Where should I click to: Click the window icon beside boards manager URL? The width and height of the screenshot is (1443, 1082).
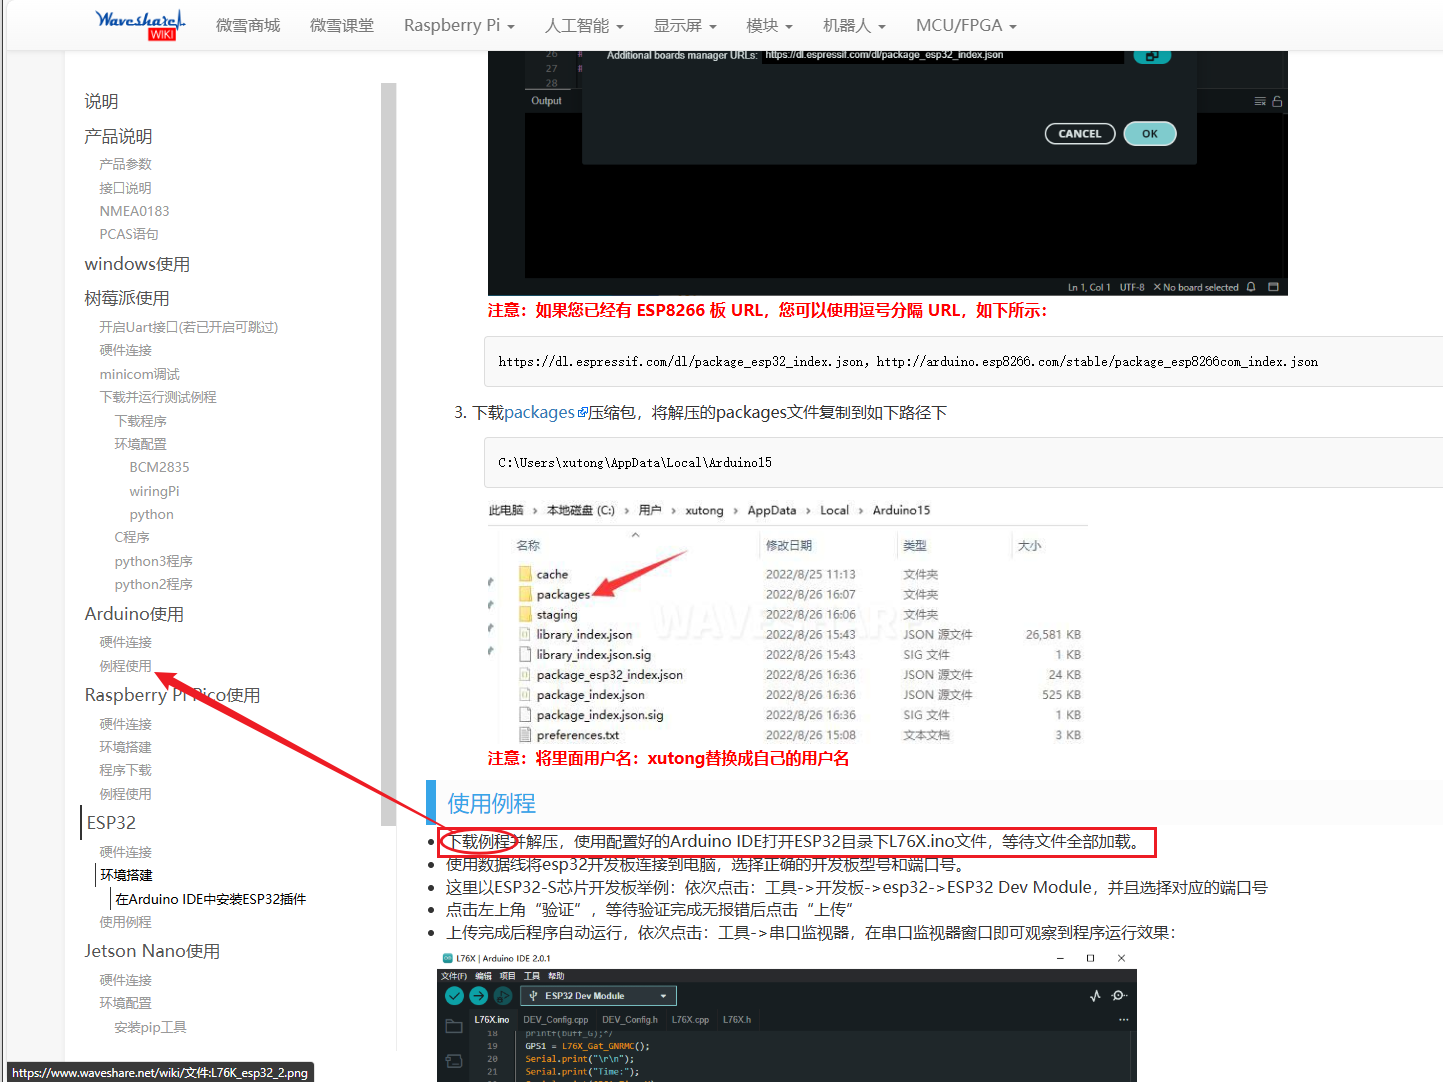pos(1152,56)
